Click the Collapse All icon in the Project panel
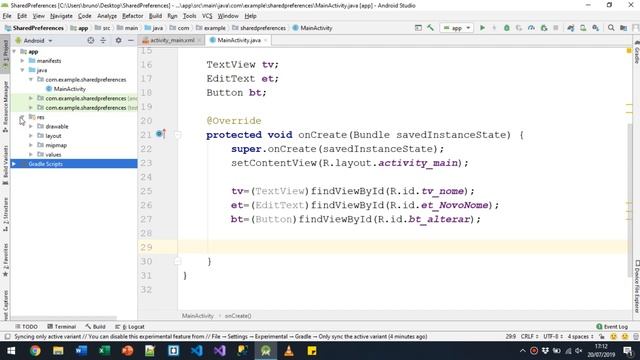Screen dimensions: 640x360 [103, 40]
